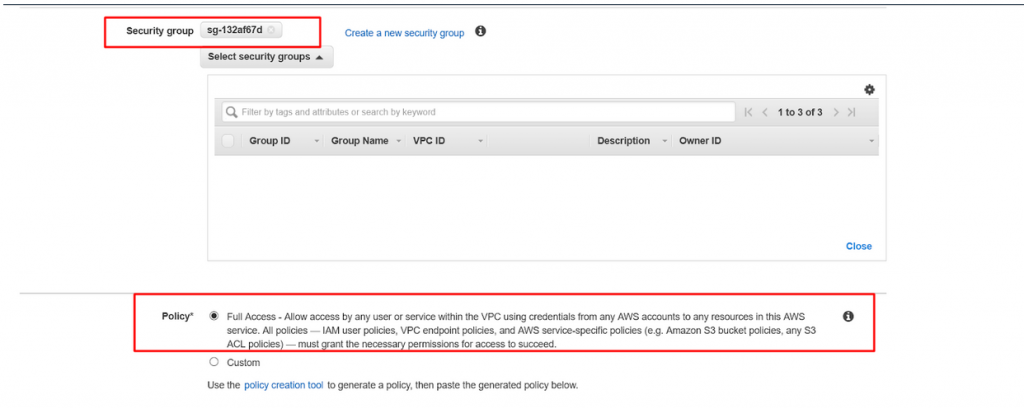The image size is (1024, 409).
Task: Select the Custom policy radio button
Action: pos(214,362)
